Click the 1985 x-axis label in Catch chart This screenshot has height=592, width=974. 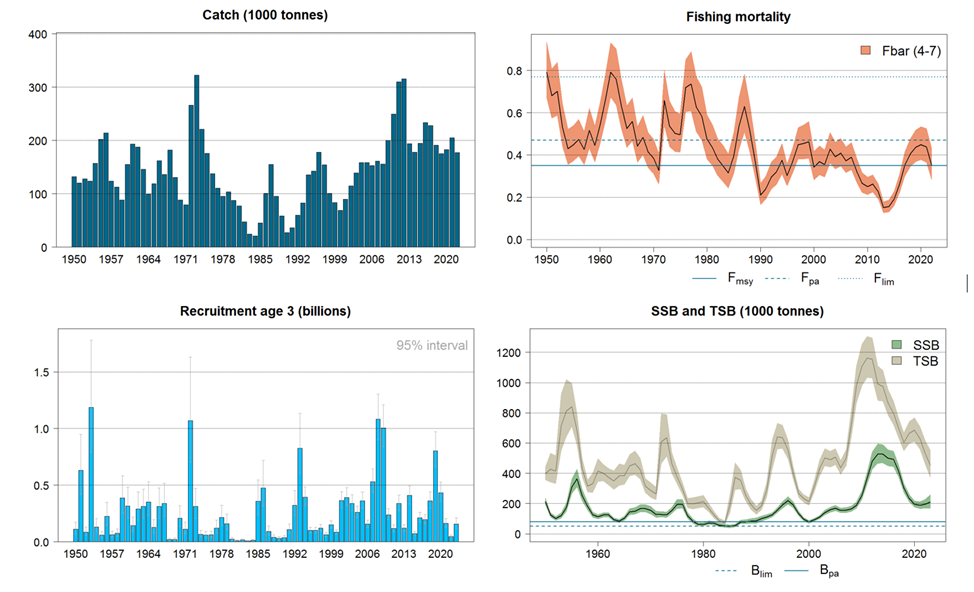260,259
